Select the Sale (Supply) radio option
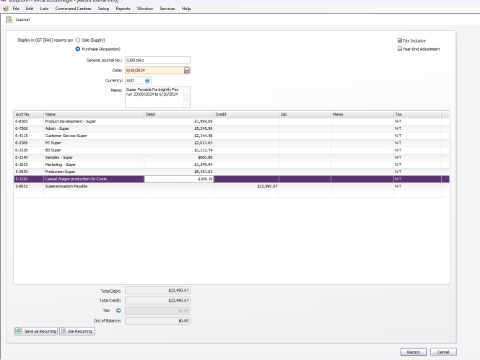 tap(78, 40)
